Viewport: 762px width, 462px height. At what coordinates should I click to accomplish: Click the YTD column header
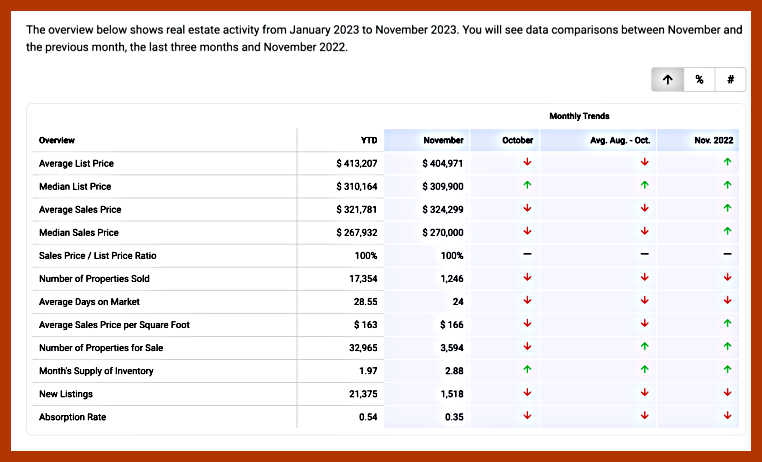pos(368,140)
